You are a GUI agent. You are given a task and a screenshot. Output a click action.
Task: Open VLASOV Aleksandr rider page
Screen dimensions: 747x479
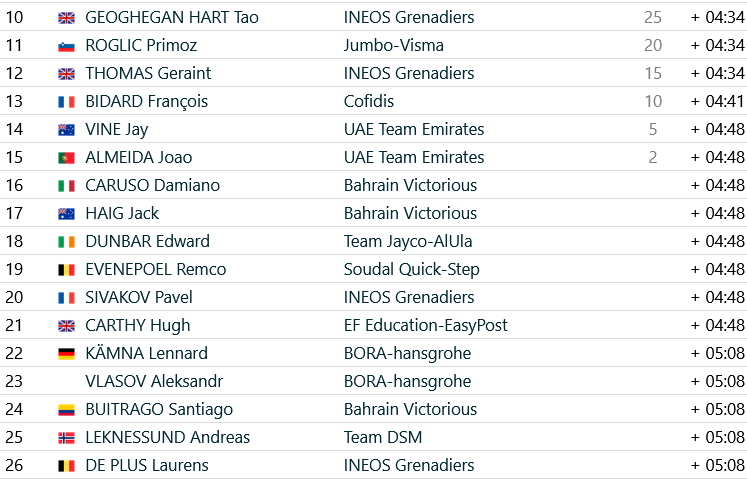(x=154, y=381)
